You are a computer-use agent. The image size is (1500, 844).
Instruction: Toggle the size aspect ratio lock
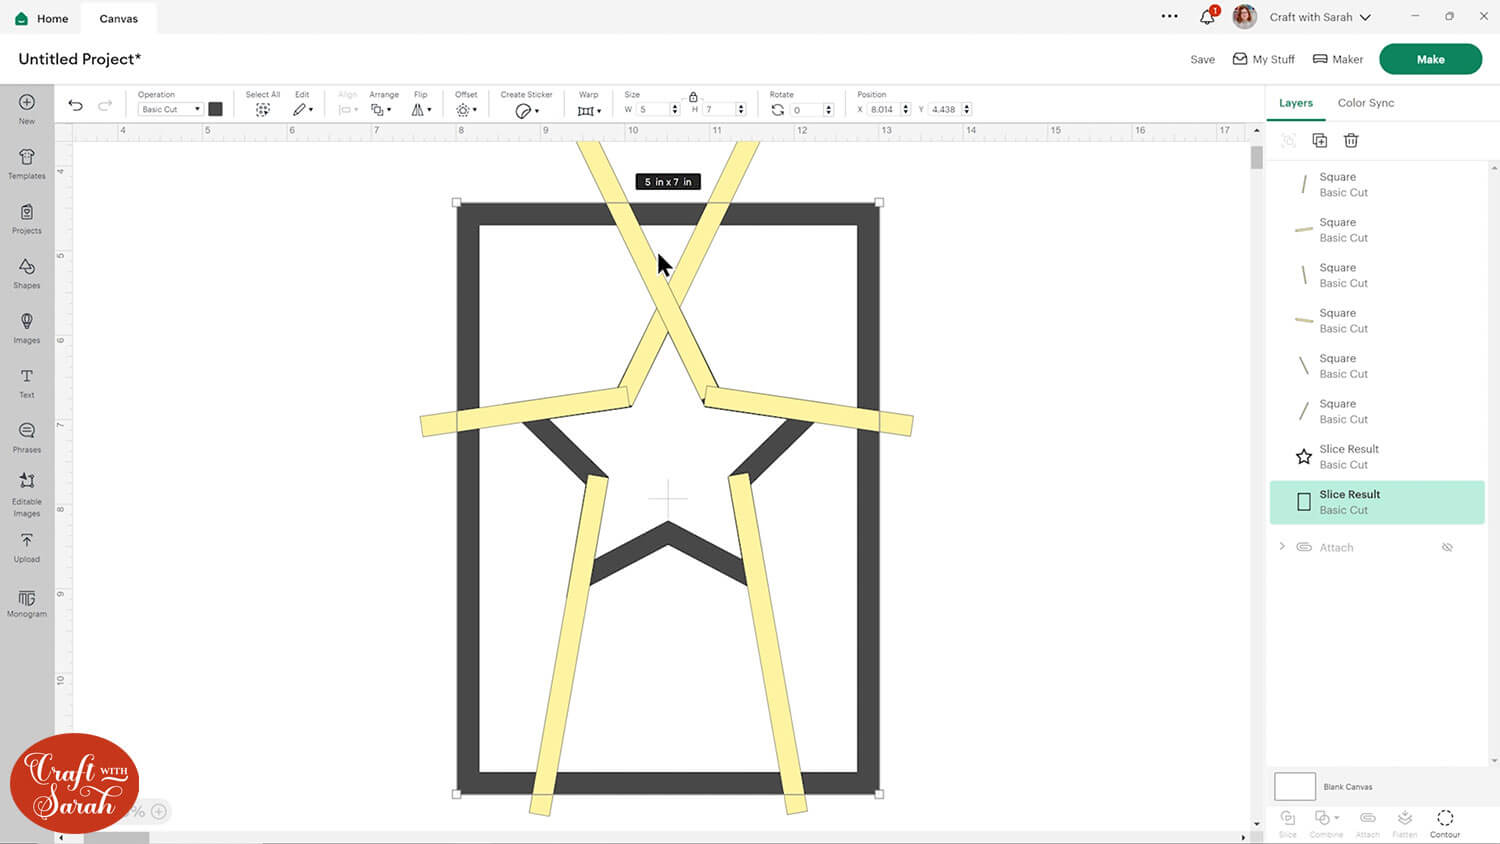click(693, 97)
